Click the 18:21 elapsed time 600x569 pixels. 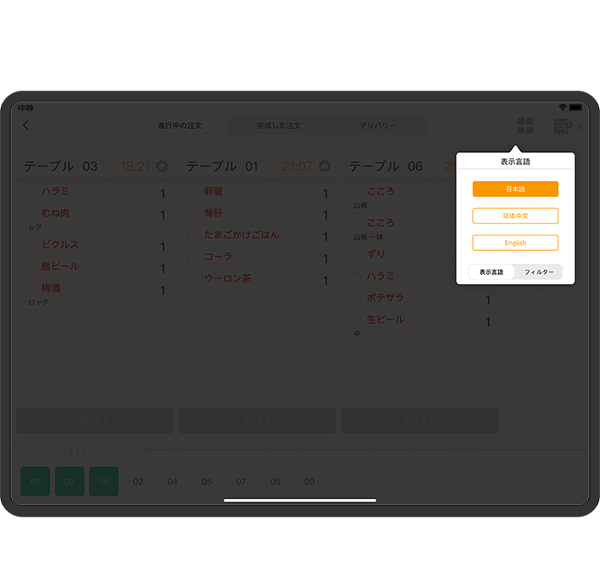tap(135, 166)
